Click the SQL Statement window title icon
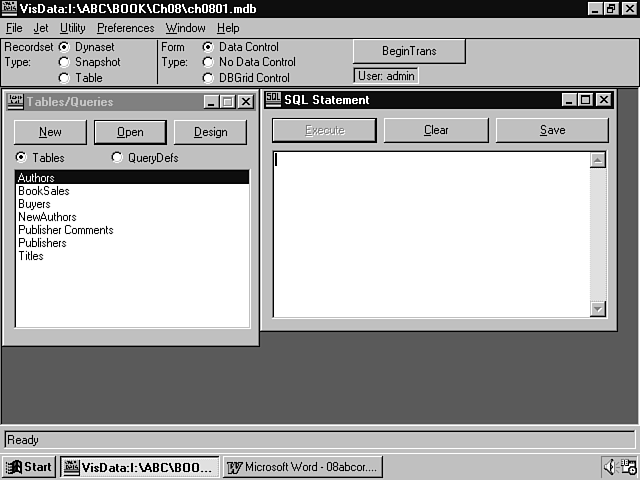Image resolution: width=640 pixels, height=480 pixels. pyautogui.click(x=272, y=99)
